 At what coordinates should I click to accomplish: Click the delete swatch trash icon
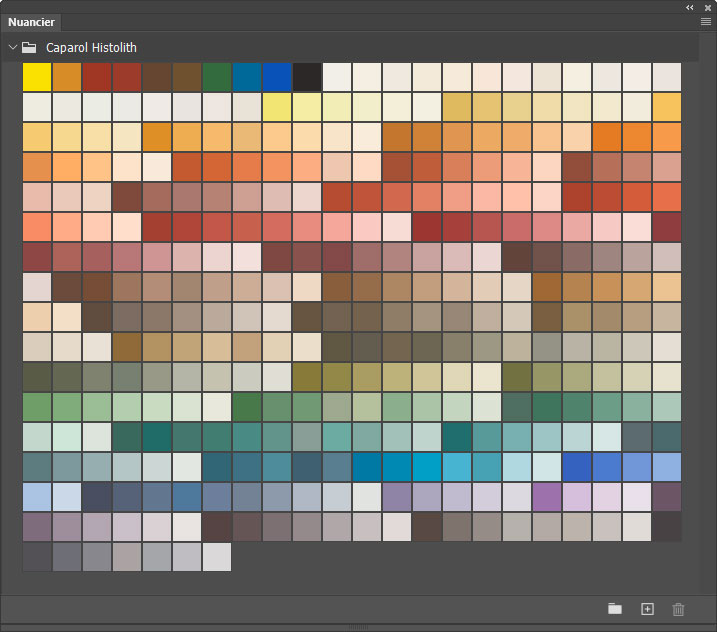tap(679, 609)
